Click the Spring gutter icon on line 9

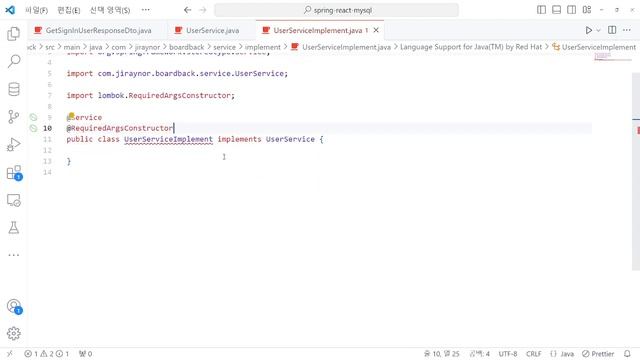[33, 117]
